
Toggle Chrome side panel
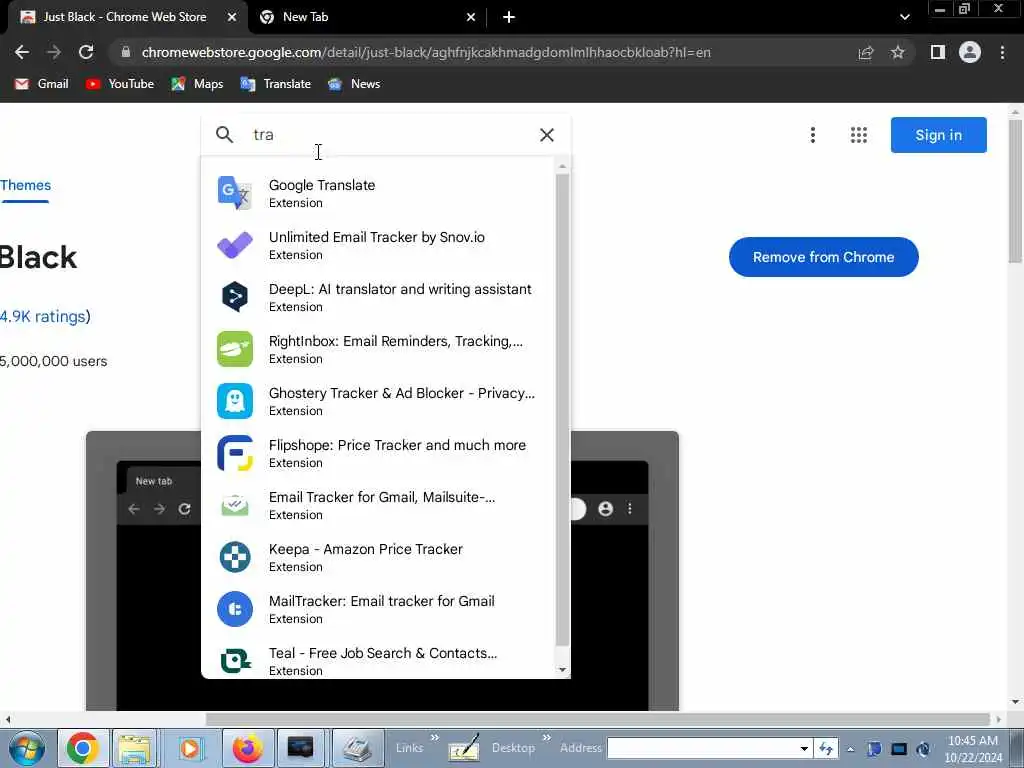pyautogui.click(x=938, y=52)
